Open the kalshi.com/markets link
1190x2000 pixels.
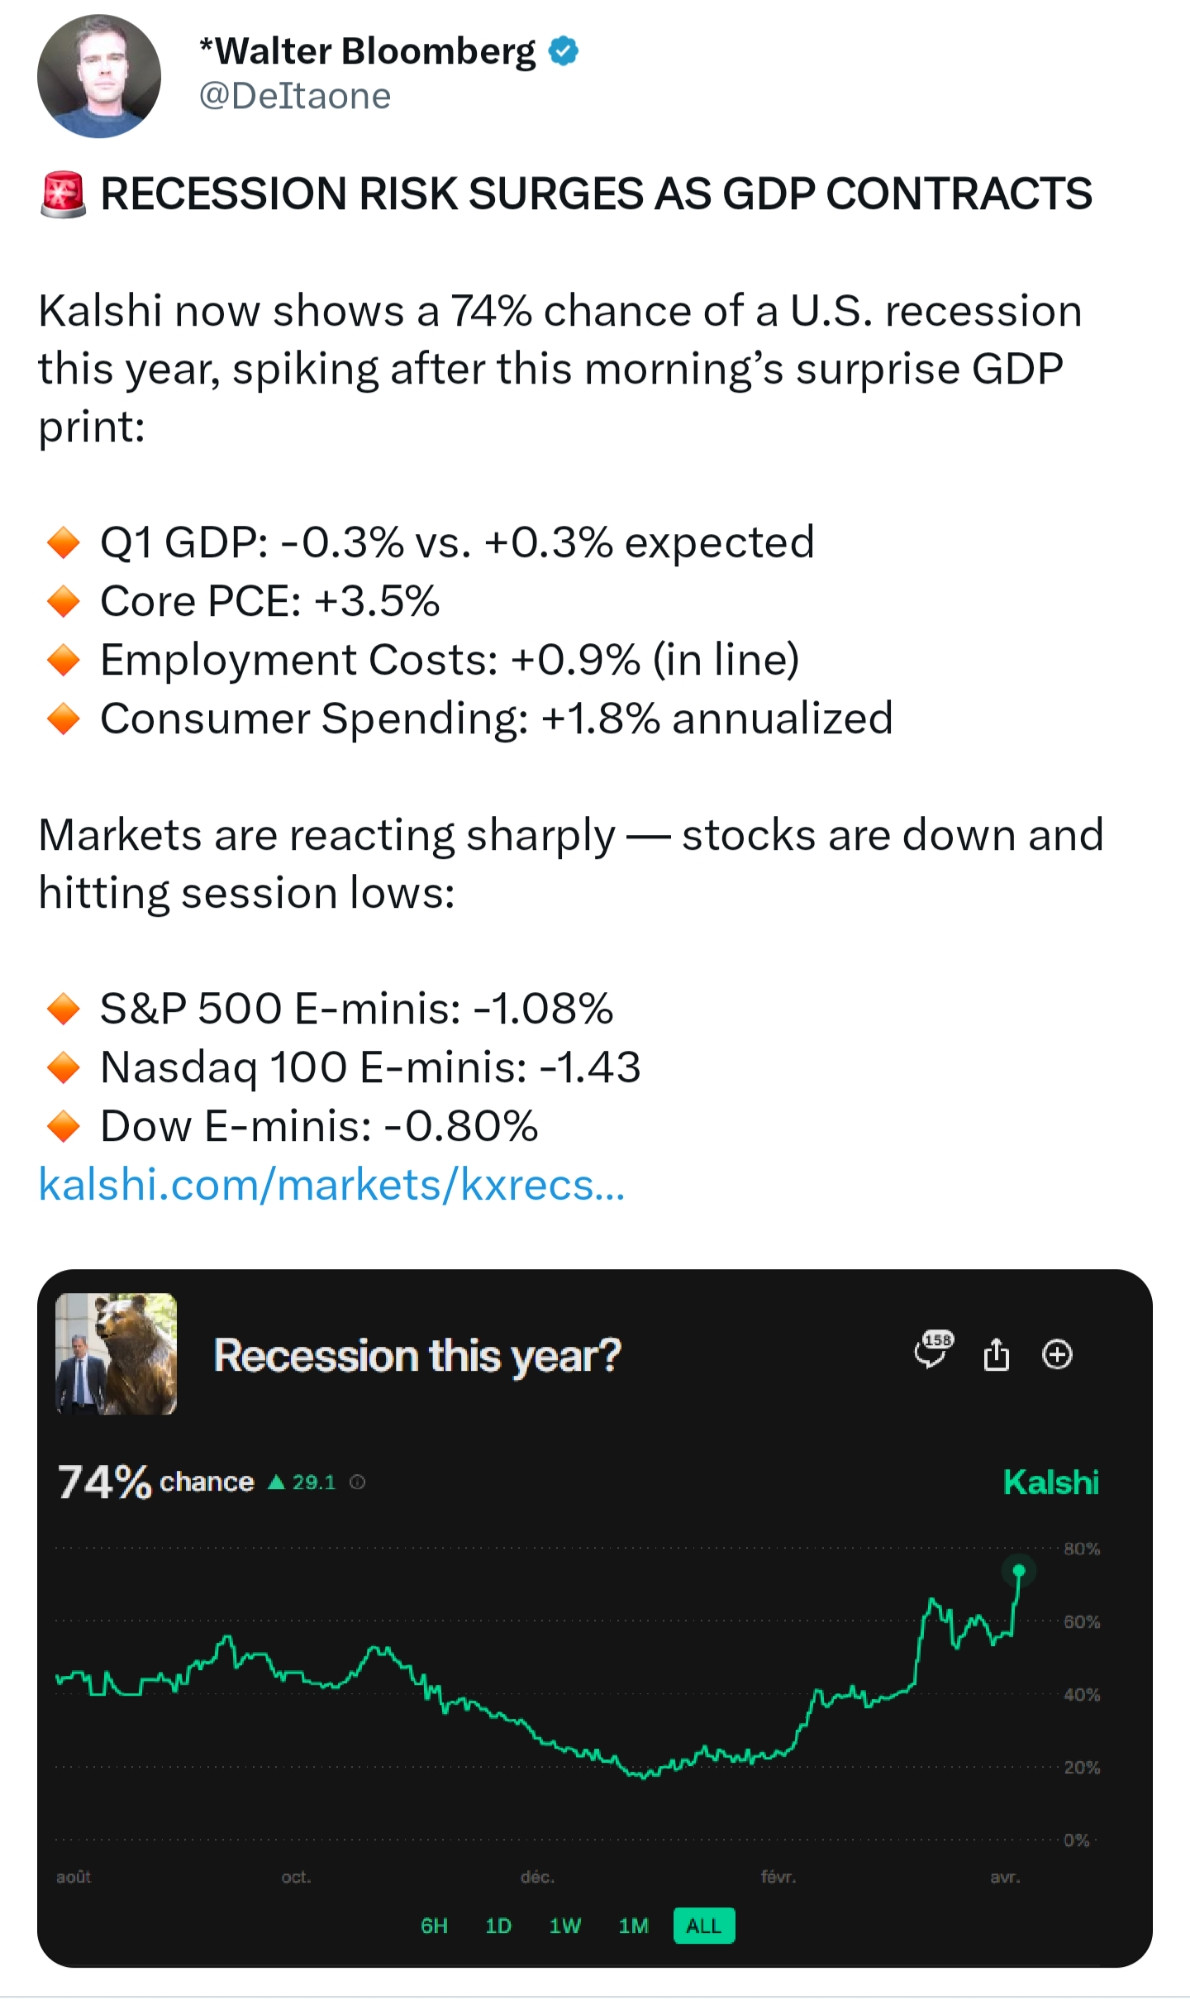coord(331,1184)
